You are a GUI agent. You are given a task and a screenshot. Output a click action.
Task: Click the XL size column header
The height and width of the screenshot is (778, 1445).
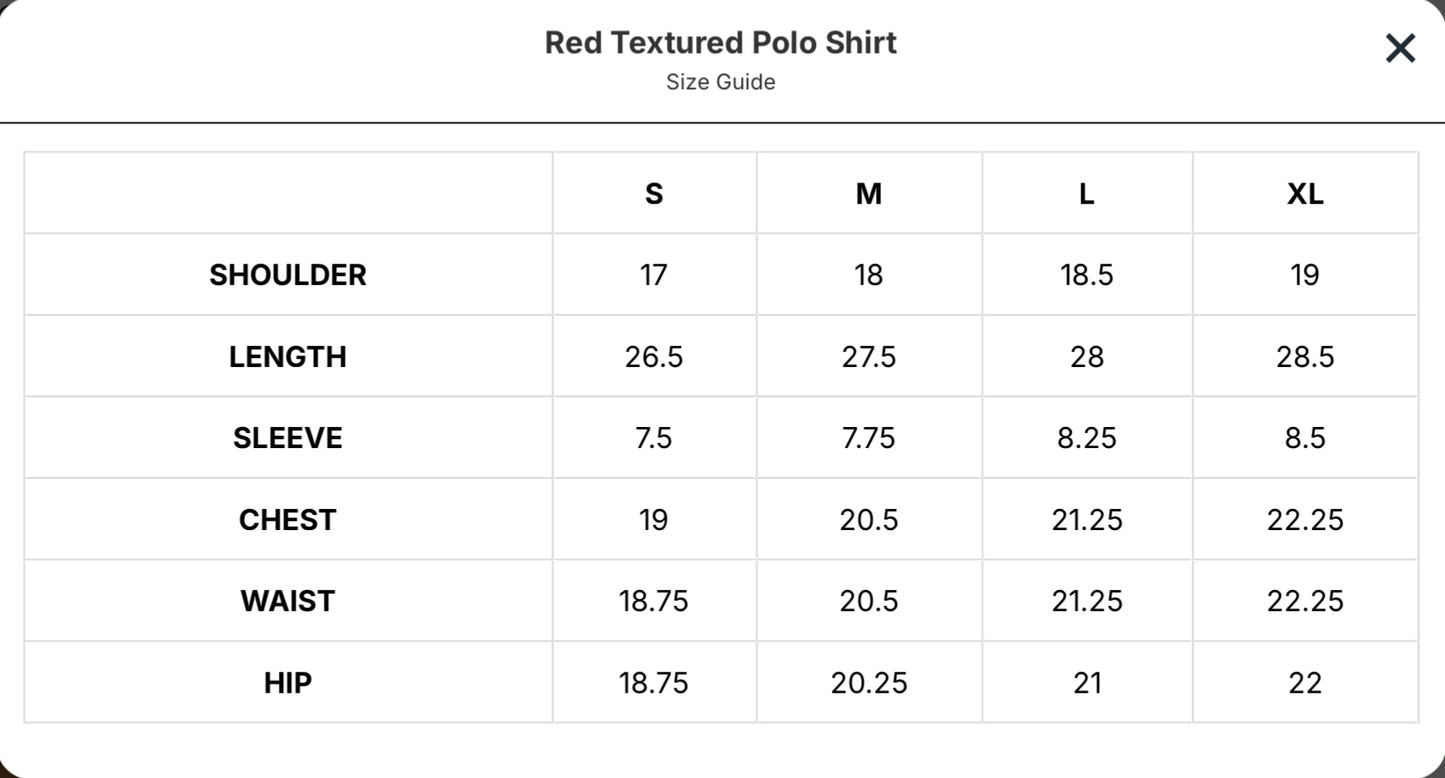(1305, 193)
